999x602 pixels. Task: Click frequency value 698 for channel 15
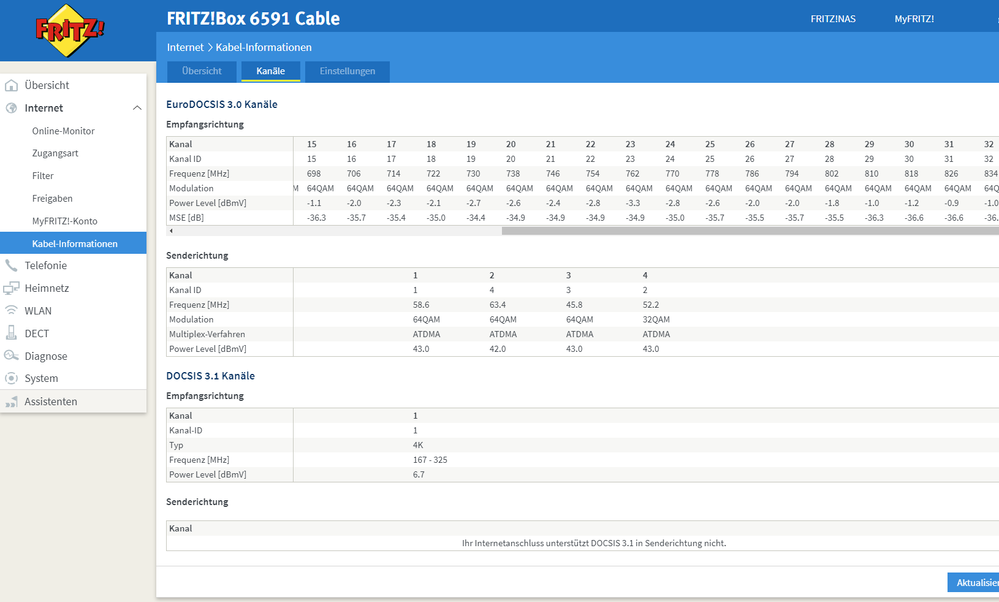click(x=313, y=174)
